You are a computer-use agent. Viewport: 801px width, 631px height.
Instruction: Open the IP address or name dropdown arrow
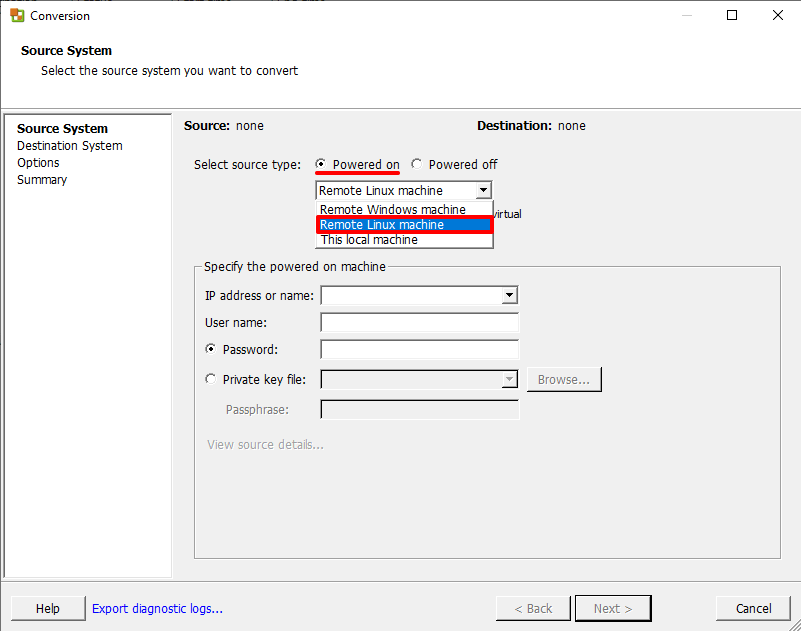(x=509, y=295)
